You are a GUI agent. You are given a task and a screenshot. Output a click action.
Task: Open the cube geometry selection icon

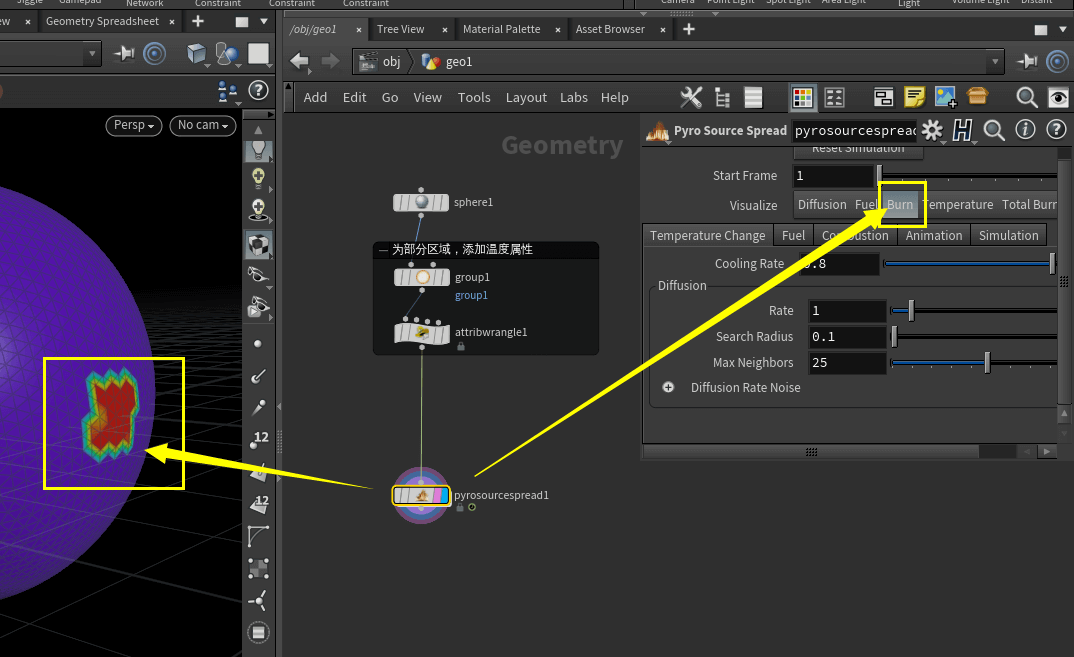pyautogui.click(x=197, y=53)
